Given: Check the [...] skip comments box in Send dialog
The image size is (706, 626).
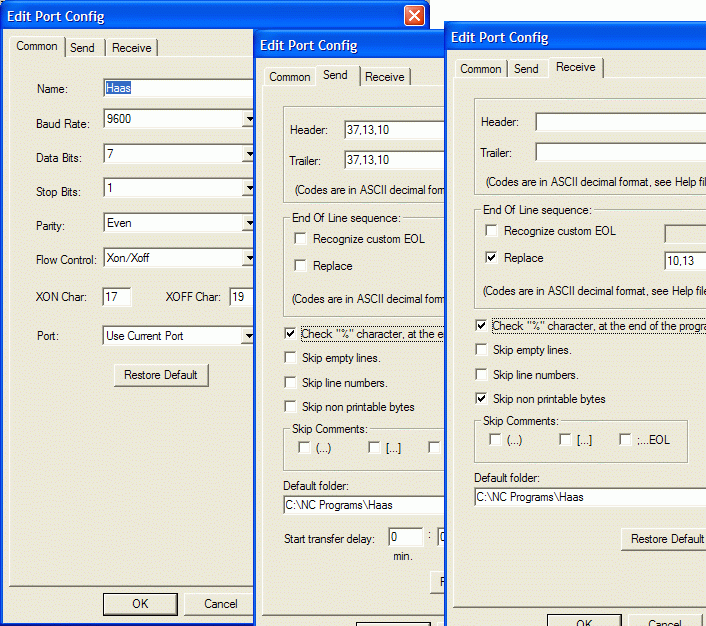Looking at the screenshot, I should (x=374, y=448).
